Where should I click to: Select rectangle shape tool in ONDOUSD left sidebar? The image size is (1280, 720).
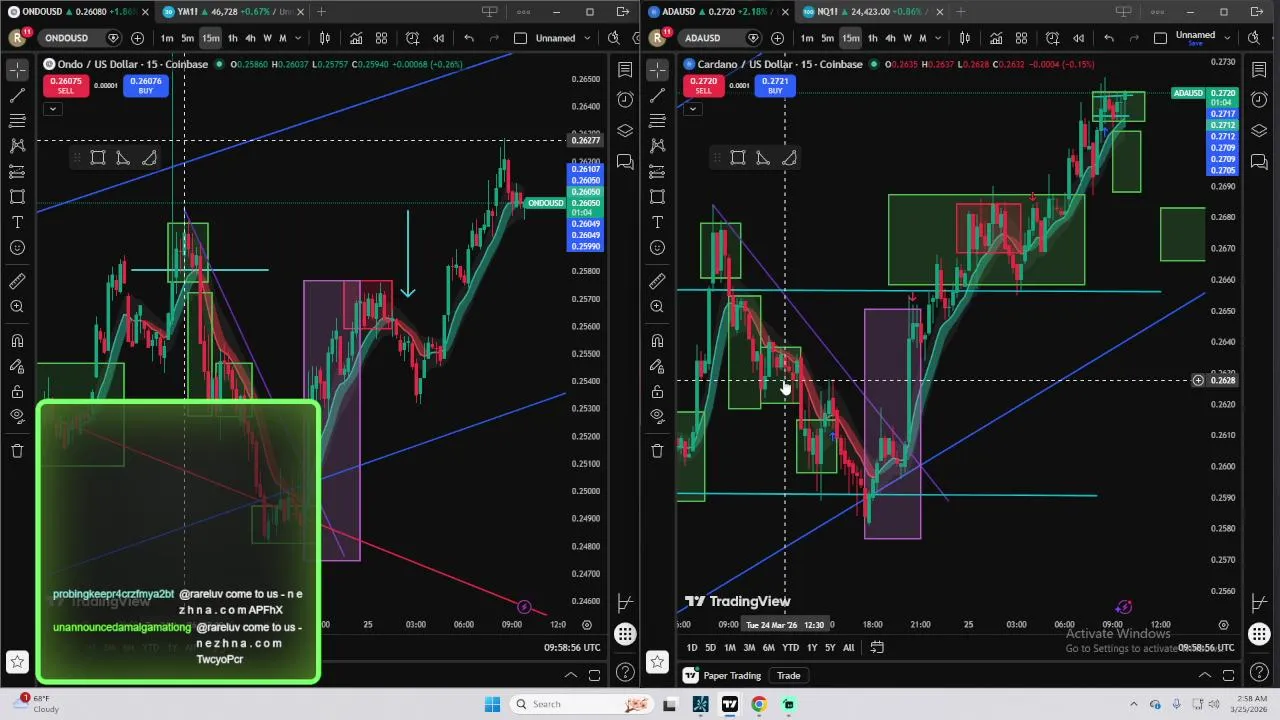coord(17,197)
